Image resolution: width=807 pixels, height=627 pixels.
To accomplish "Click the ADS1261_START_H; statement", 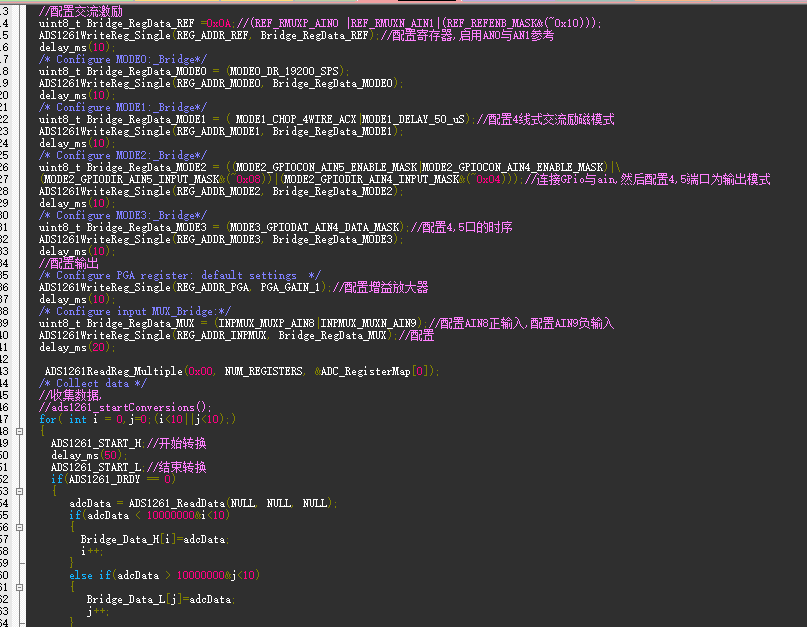I will [x=97, y=443].
